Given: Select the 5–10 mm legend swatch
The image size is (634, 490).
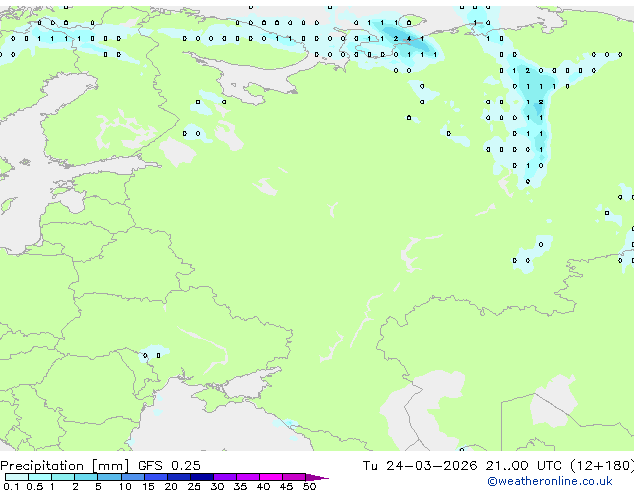Looking at the screenshot, I should (110, 477).
